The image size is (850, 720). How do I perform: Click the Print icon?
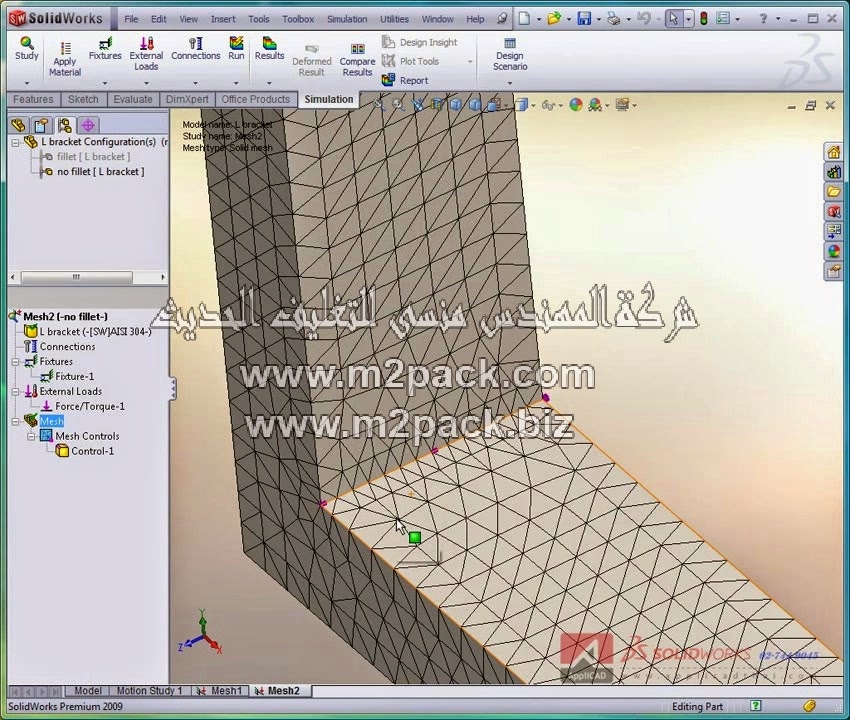[x=614, y=18]
